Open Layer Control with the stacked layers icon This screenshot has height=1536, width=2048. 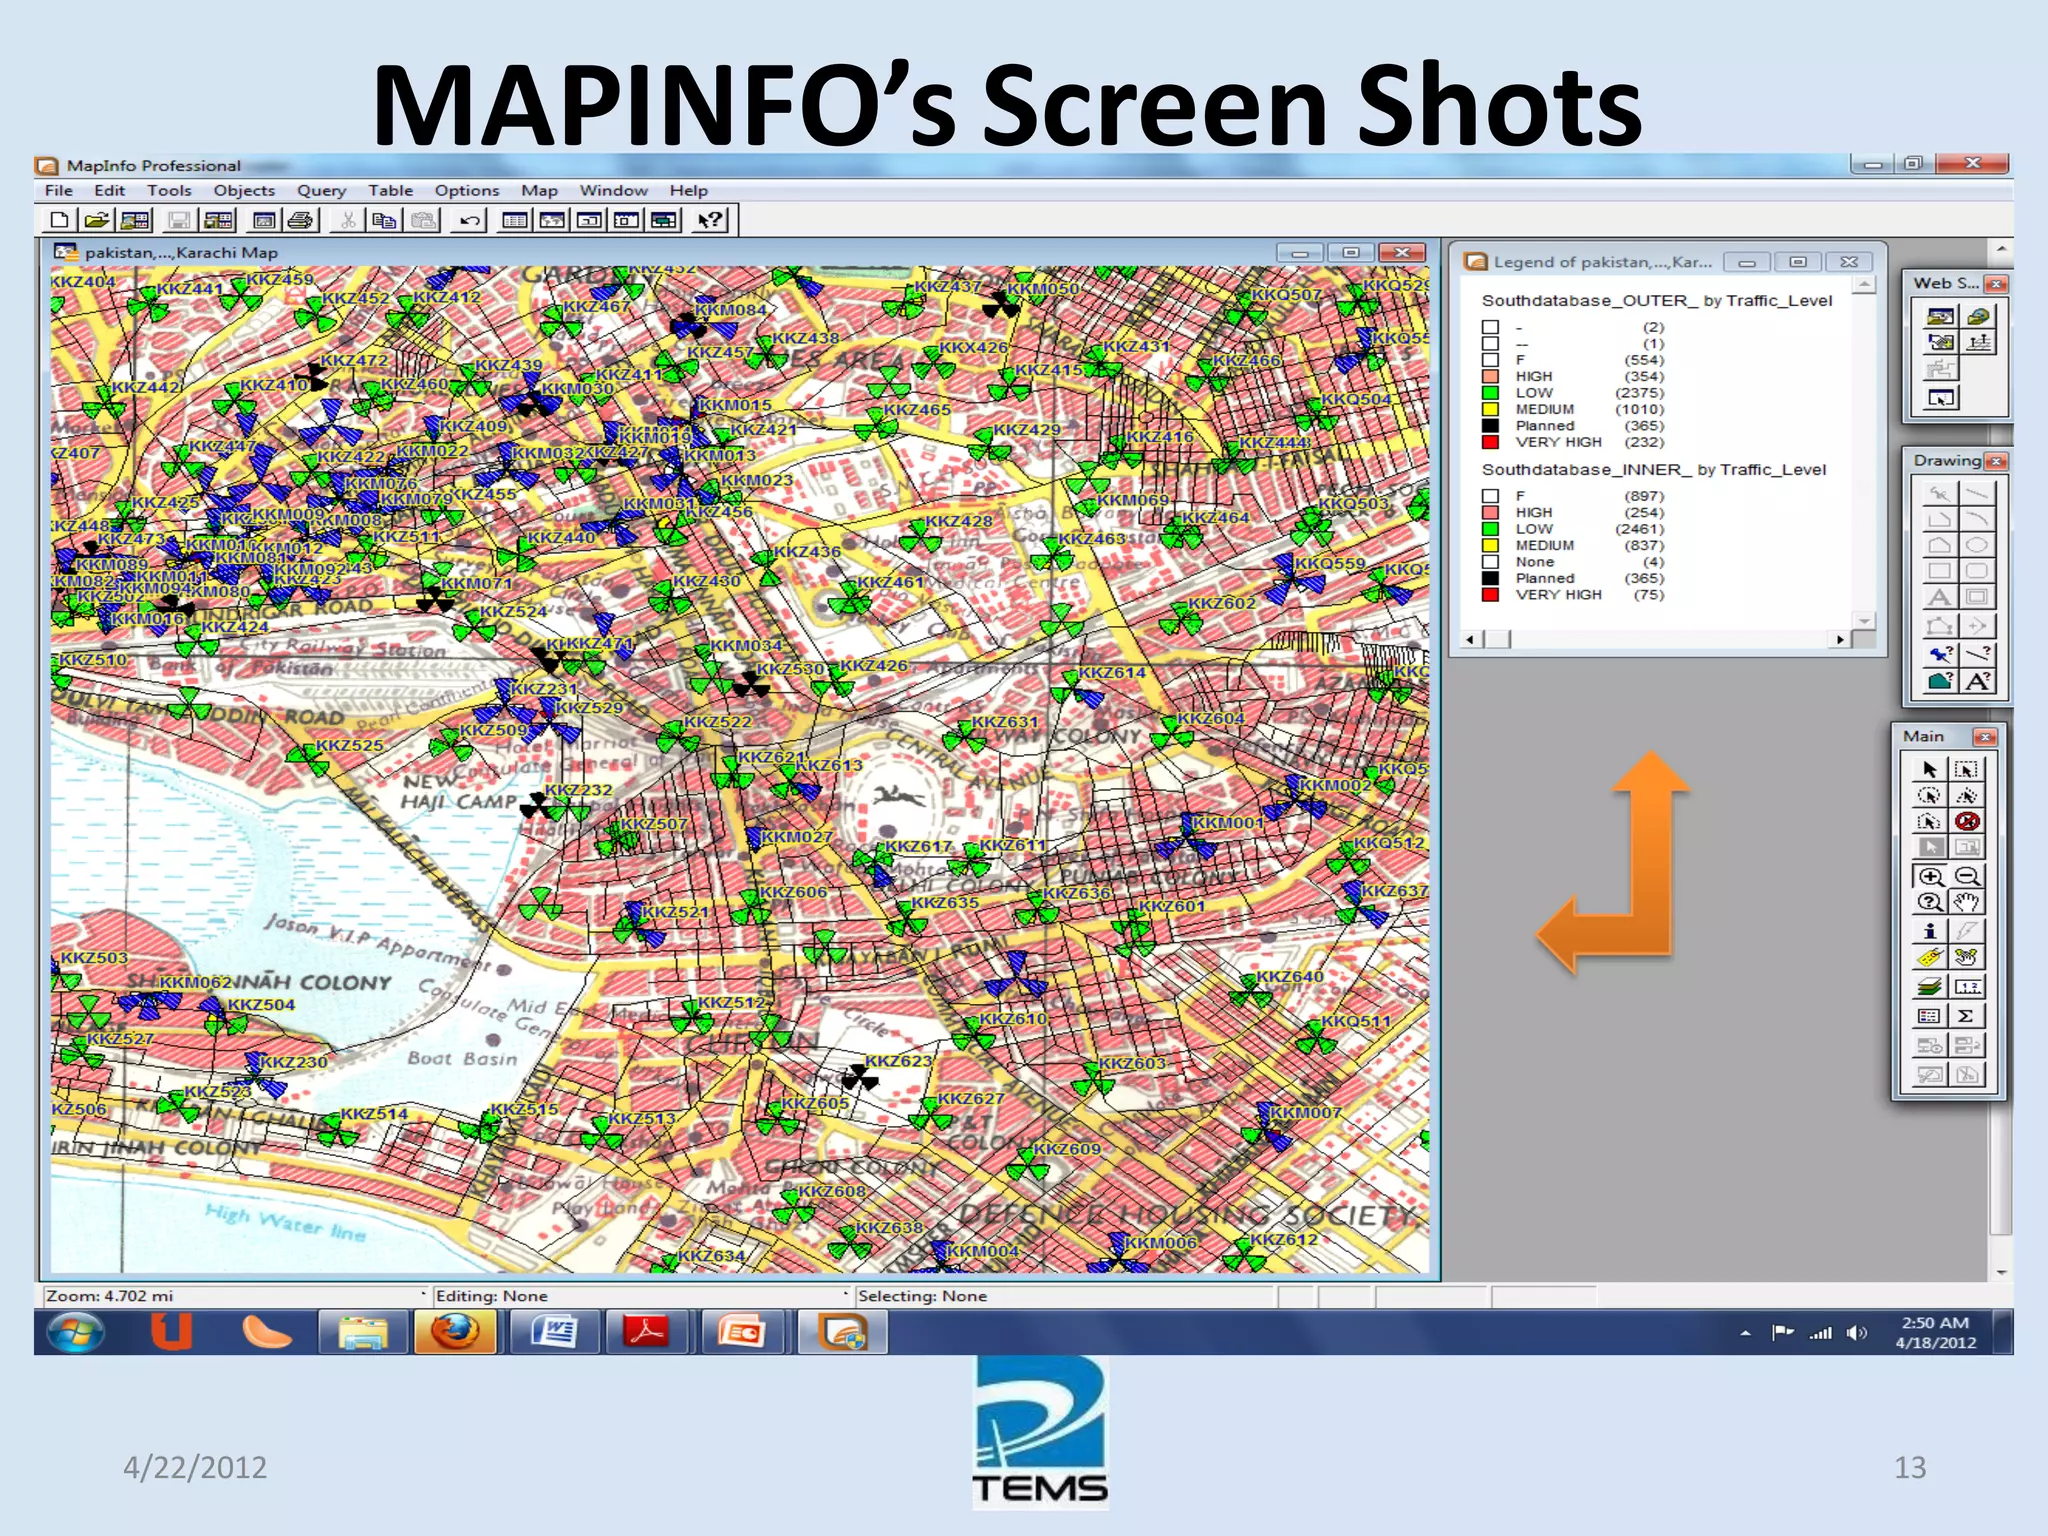click(1929, 987)
